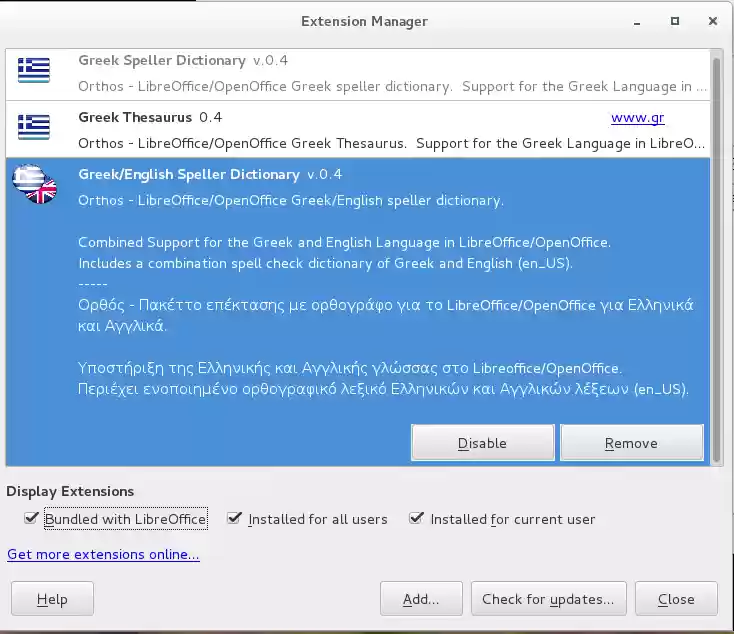
Task: Select the Greek Thesaurus list entry
Action: coord(300,128)
